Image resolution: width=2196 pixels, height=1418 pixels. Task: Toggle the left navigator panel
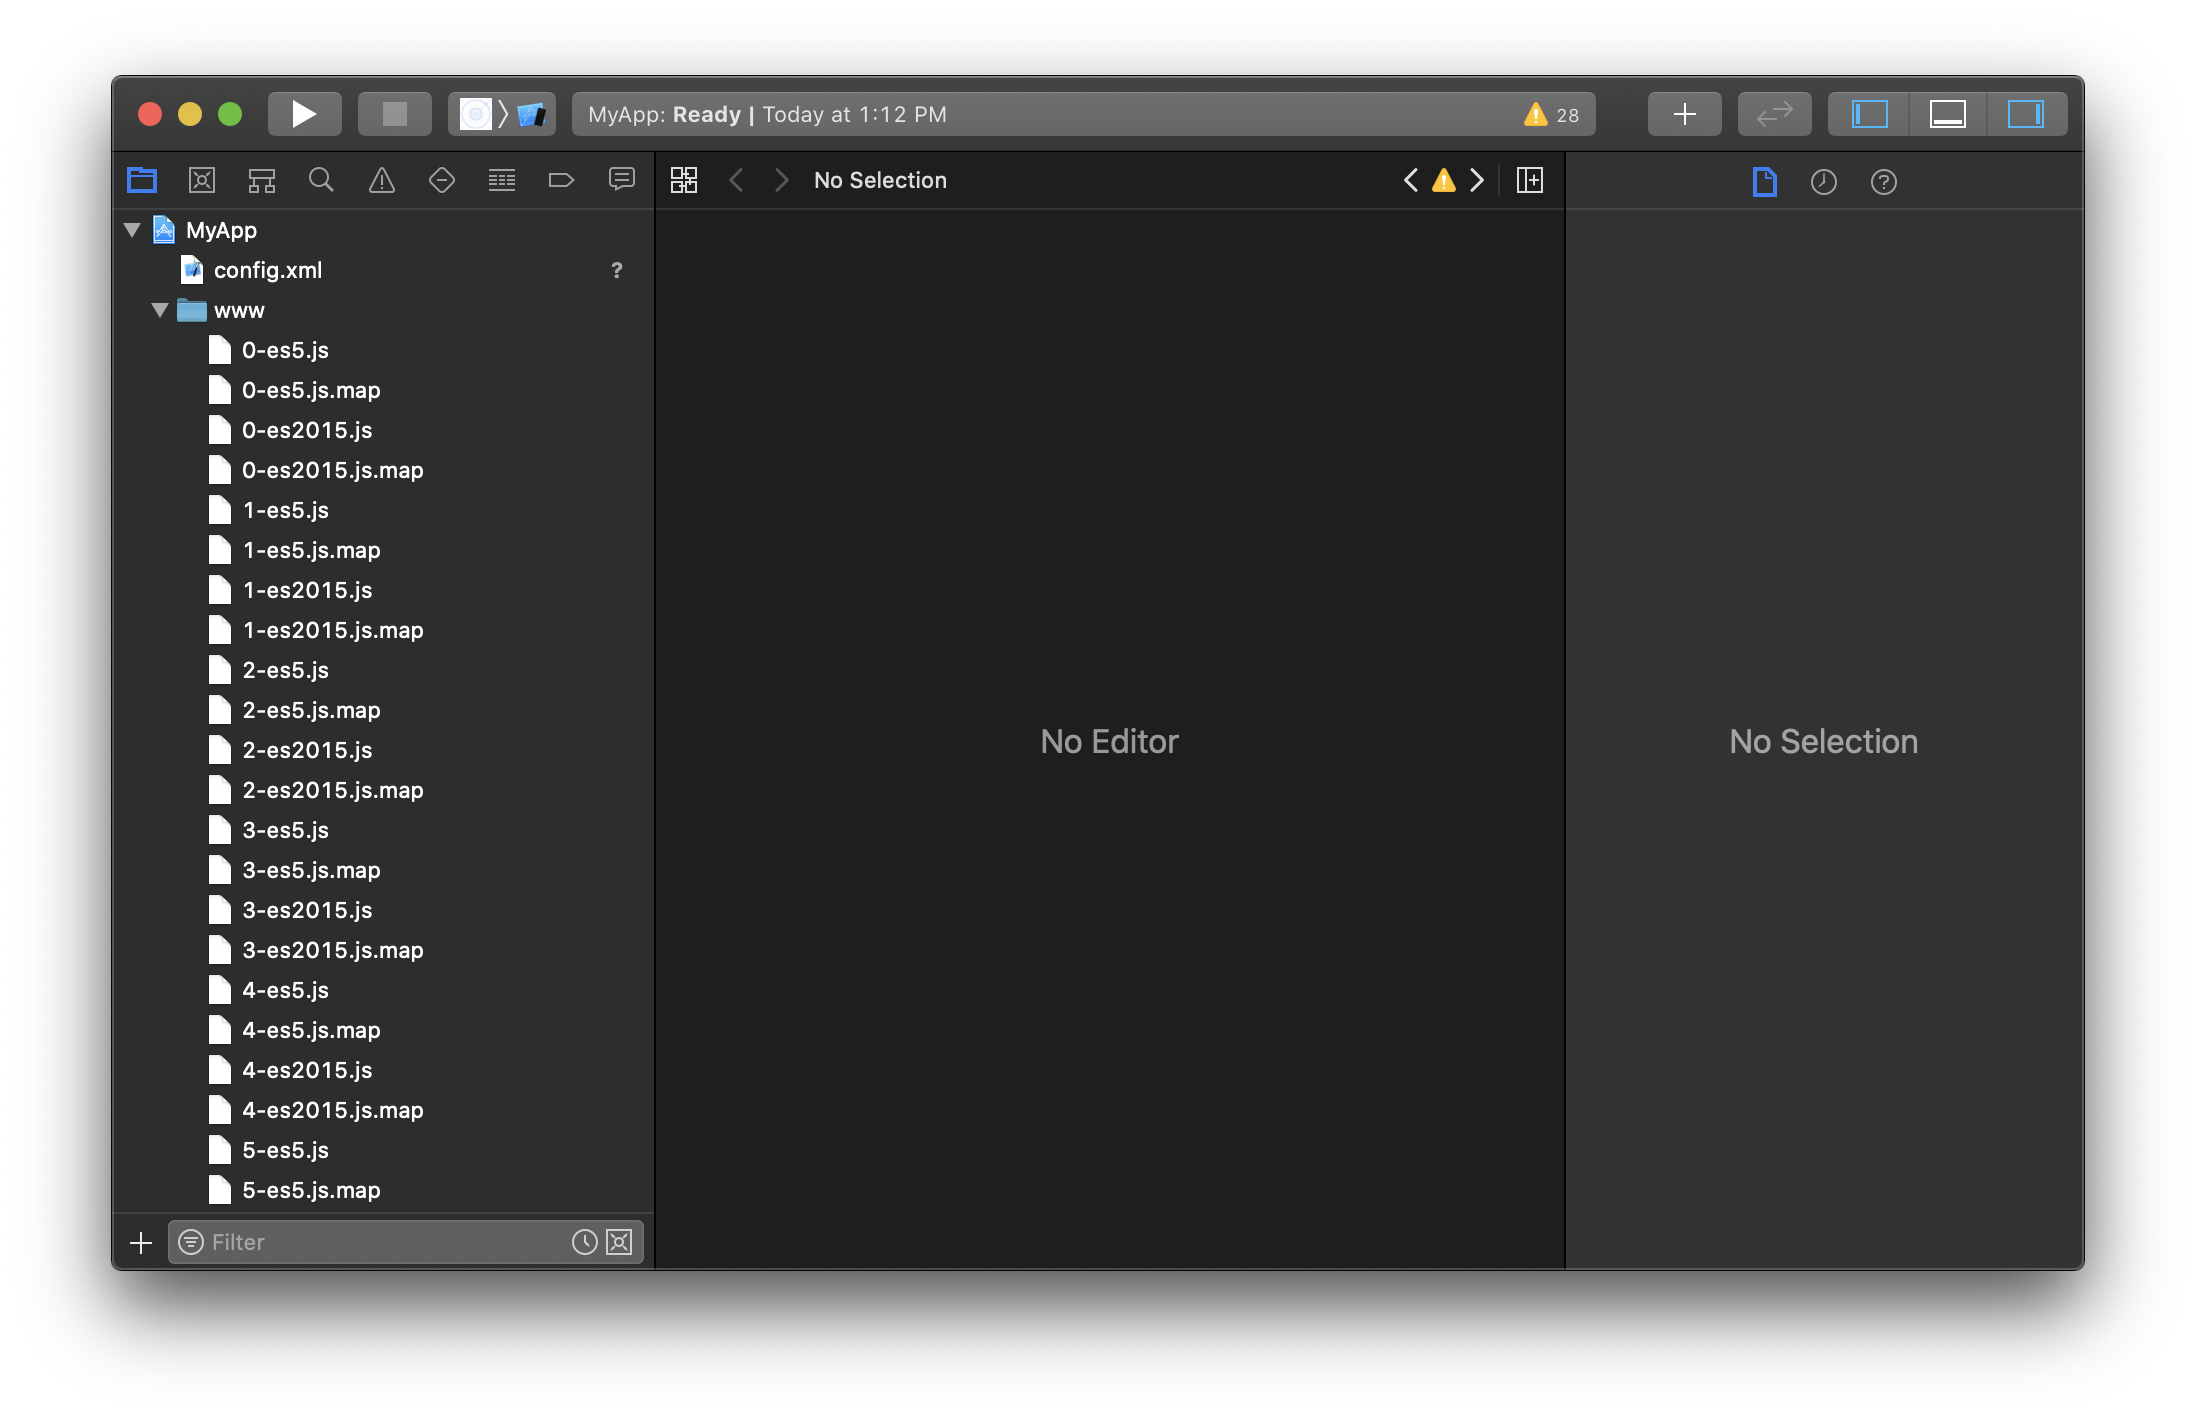pyautogui.click(x=1869, y=115)
